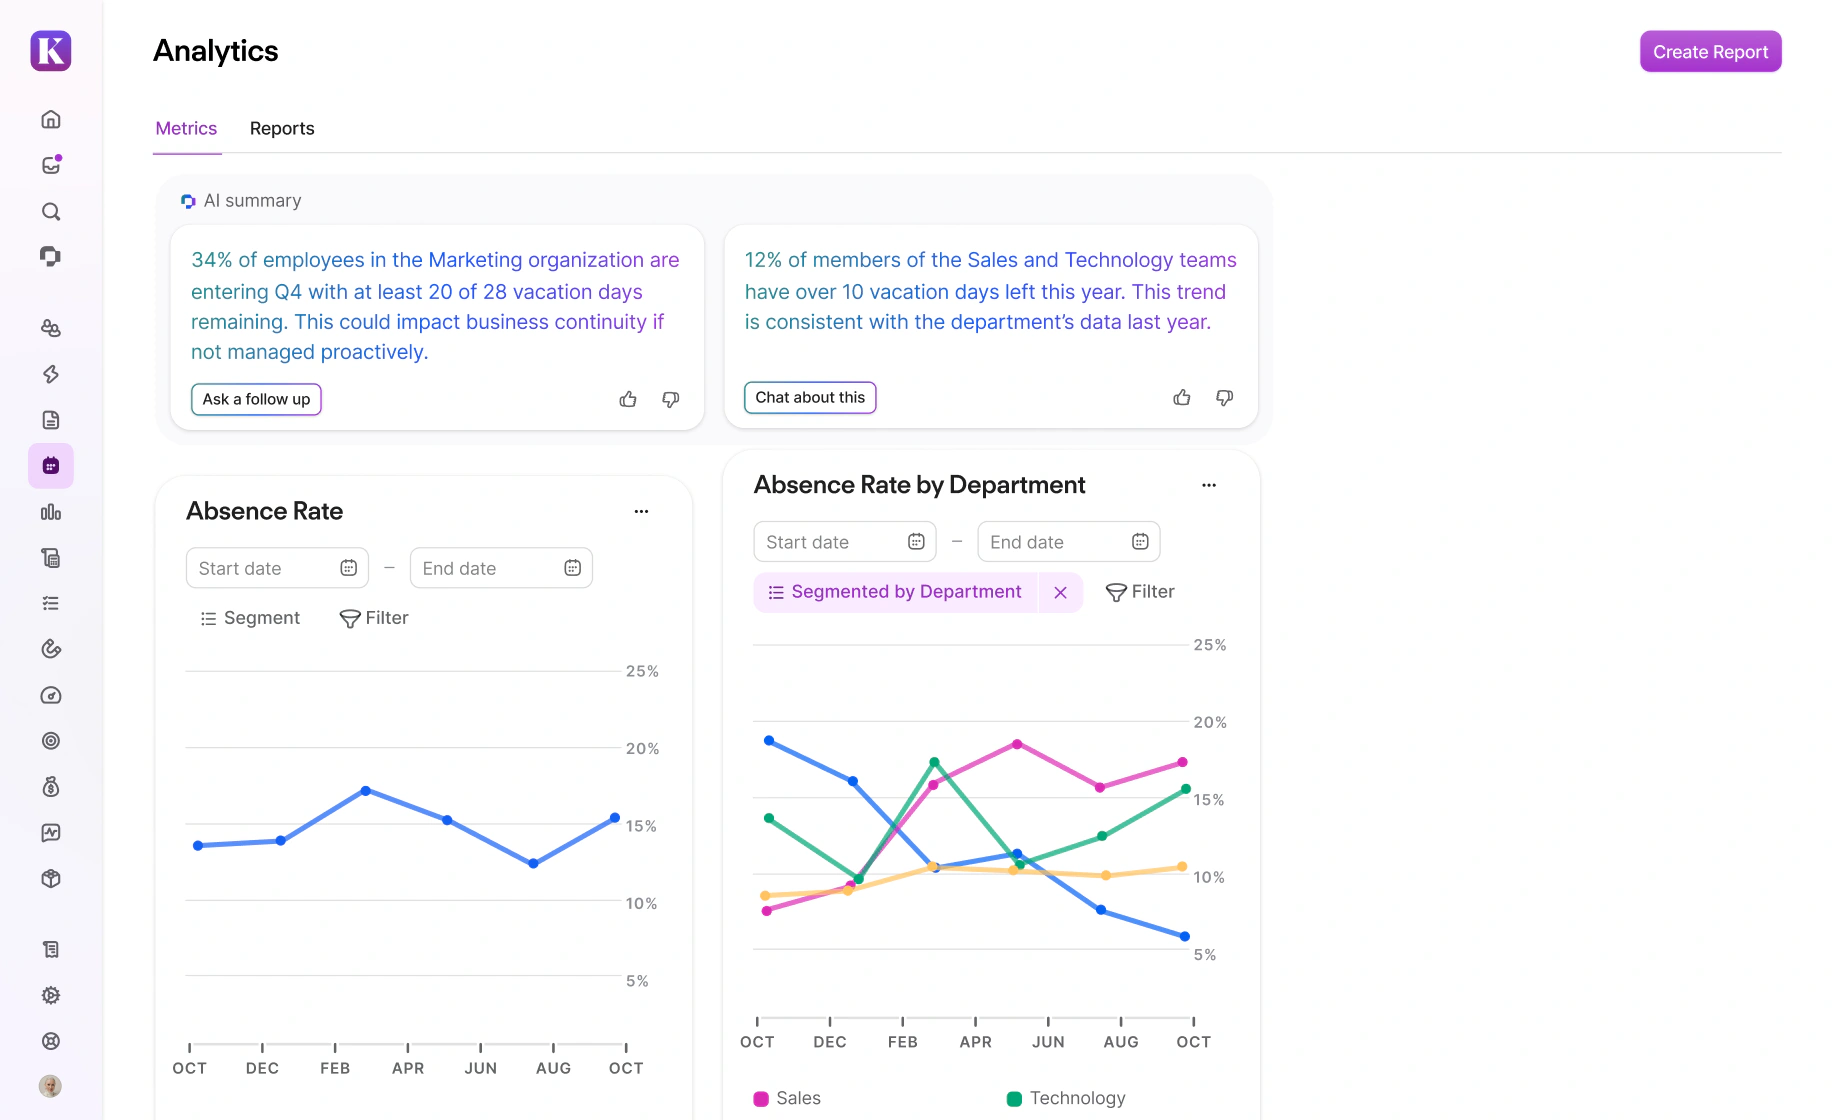Viewport: 1833px width, 1120px height.
Task: Switch to the Reports tab
Action: coord(282,128)
